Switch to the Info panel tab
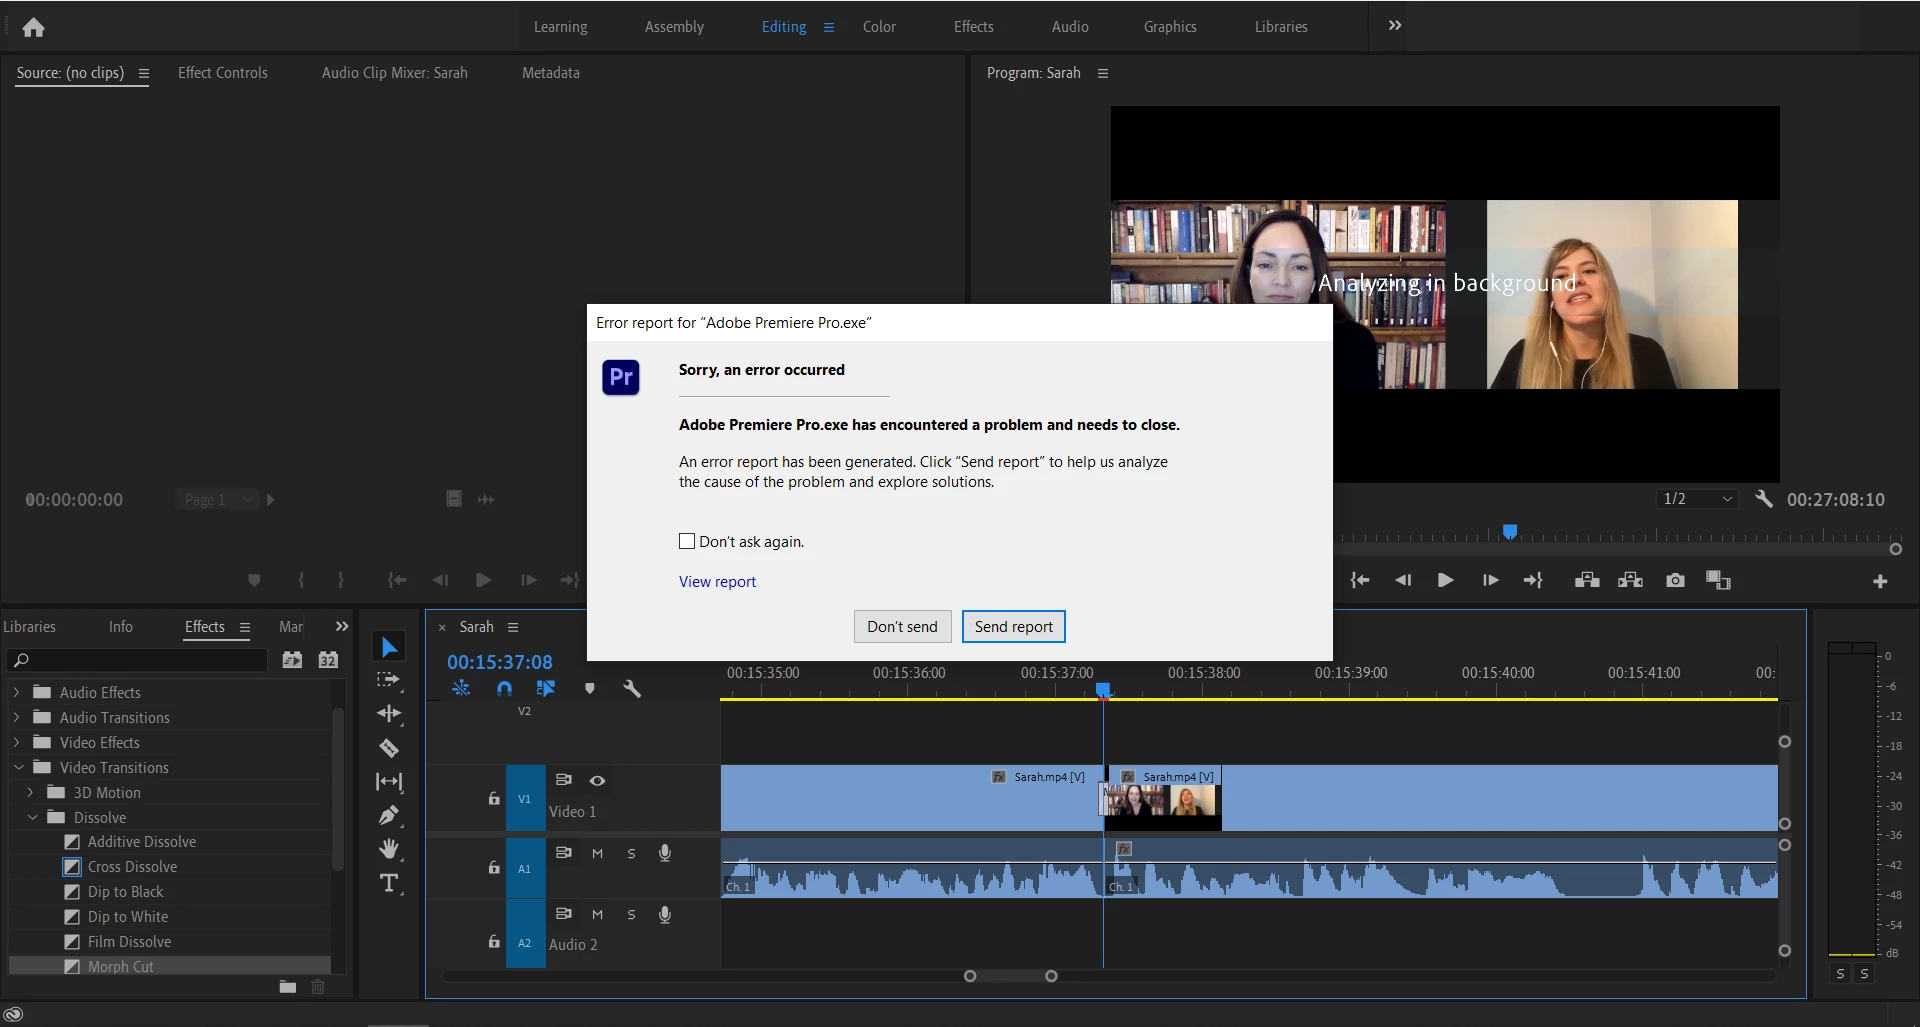This screenshot has height=1027, width=1920. [121, 627]
